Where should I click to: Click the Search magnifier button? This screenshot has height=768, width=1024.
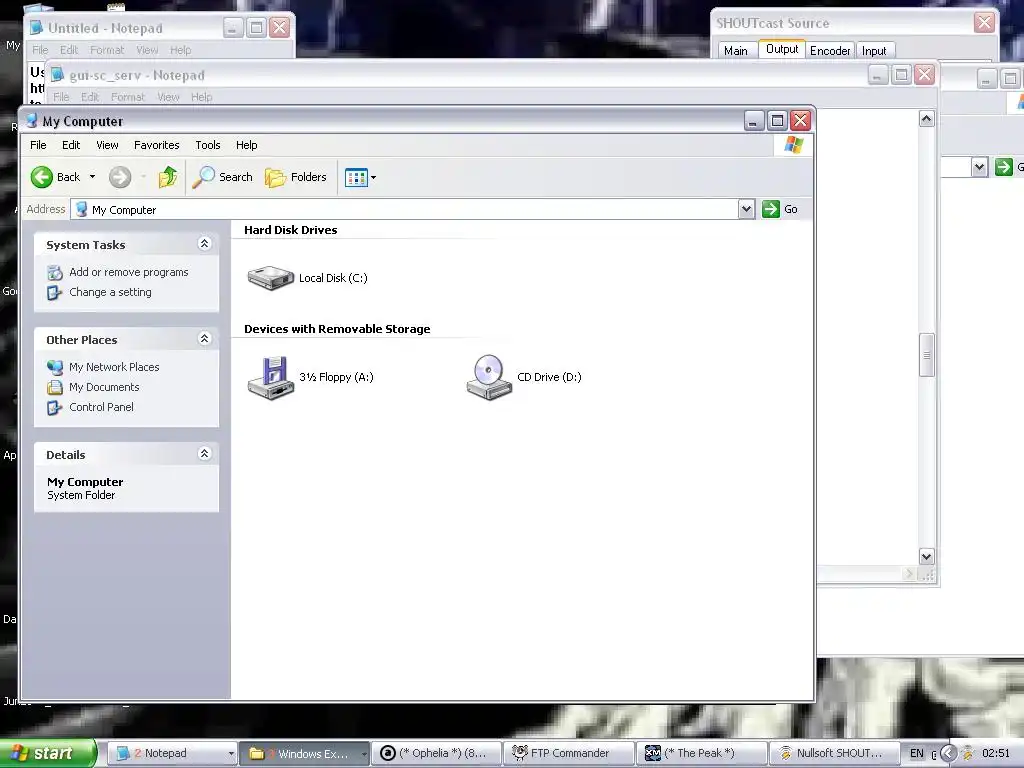click(x=223, y=177)
